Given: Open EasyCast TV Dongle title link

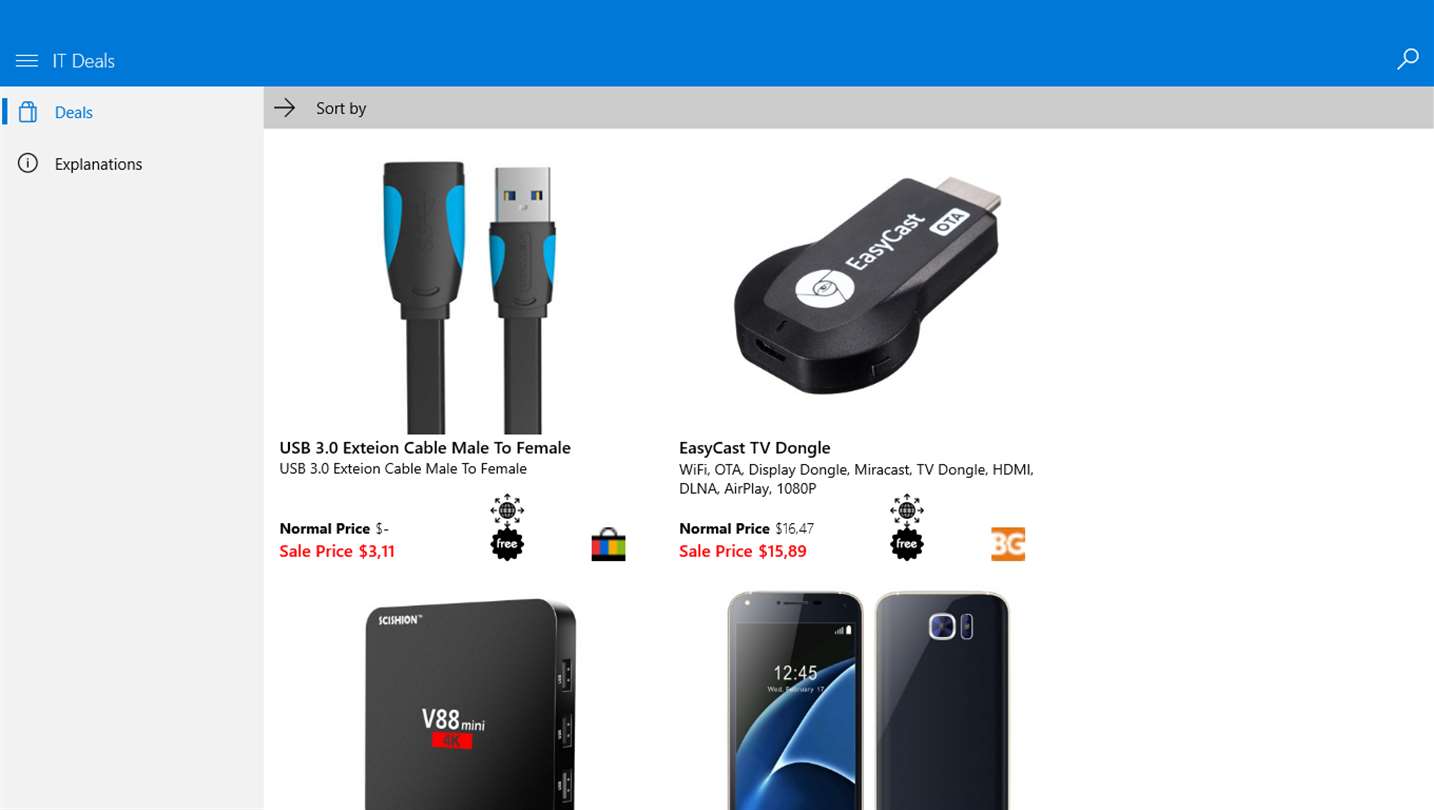Looking at the screenshot, I should coord(755,448).
